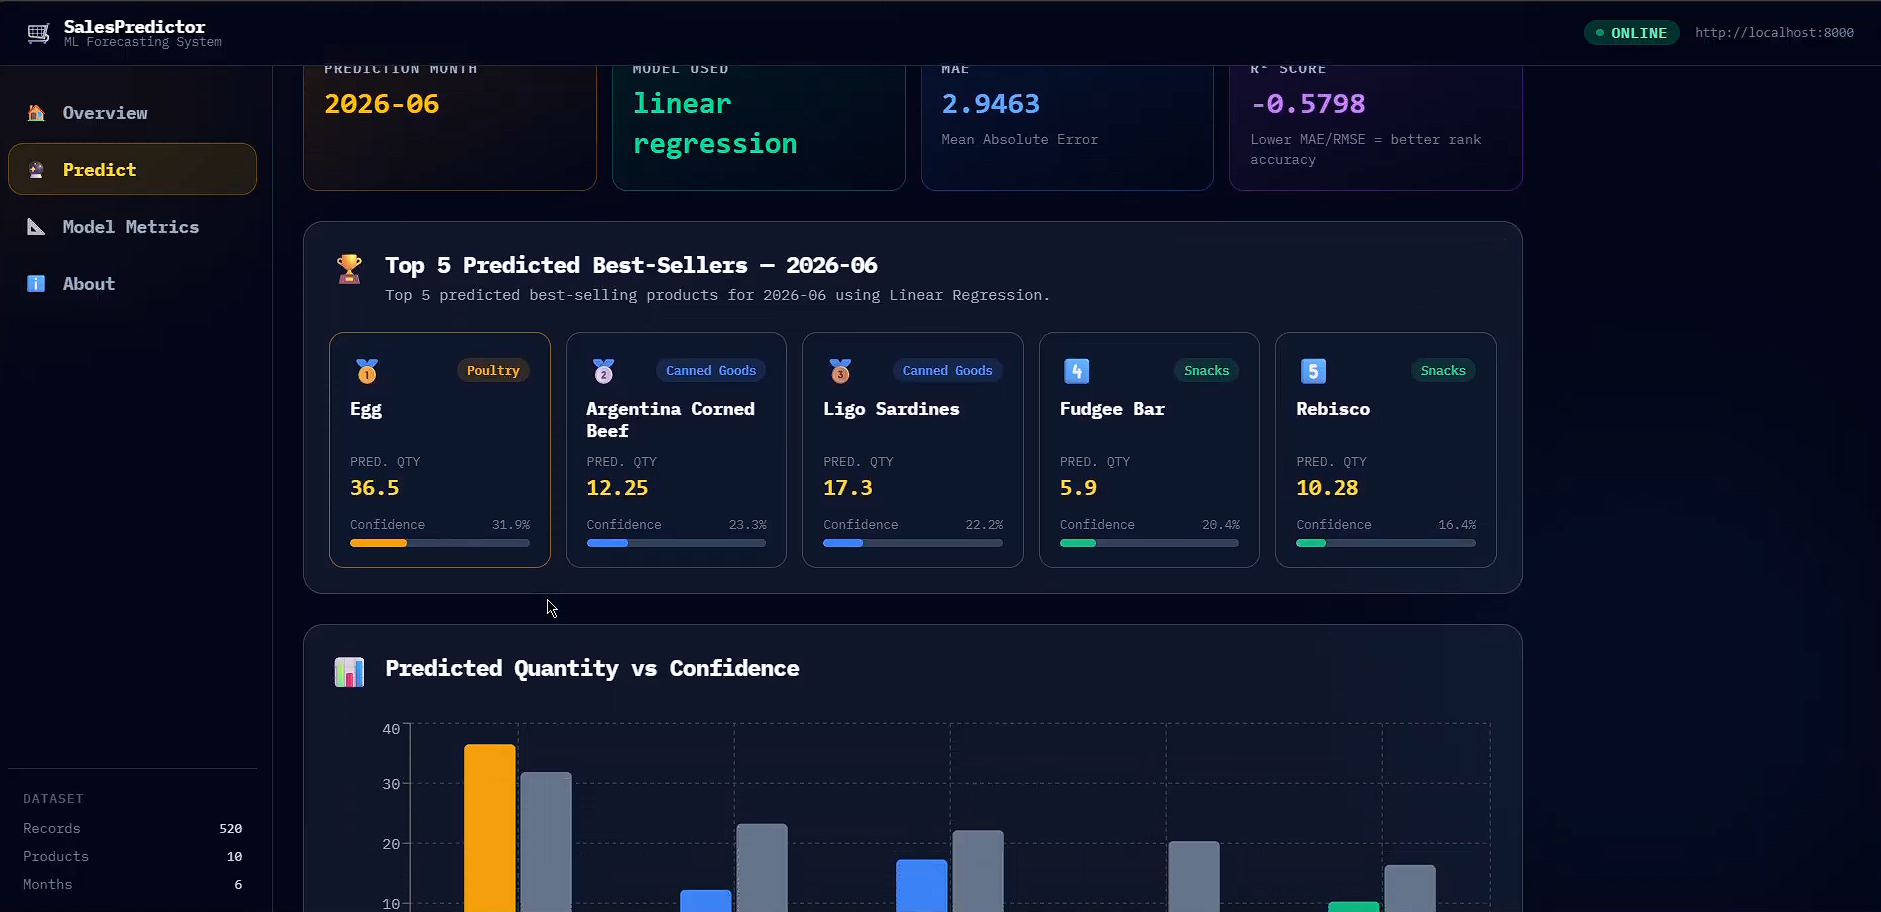1881x912 pixels.
Task: Click the 2026-06 prediction month value
Action: (x=382, y=104)
